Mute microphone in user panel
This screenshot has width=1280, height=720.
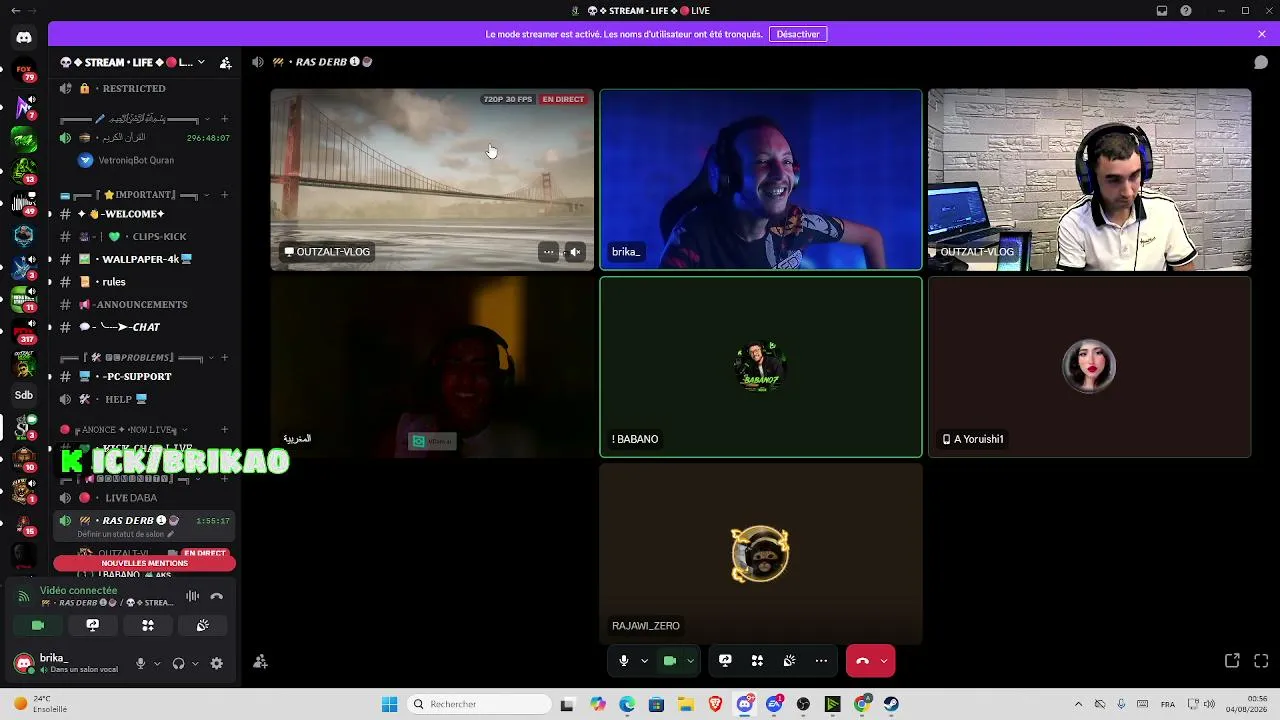[141, 663]
